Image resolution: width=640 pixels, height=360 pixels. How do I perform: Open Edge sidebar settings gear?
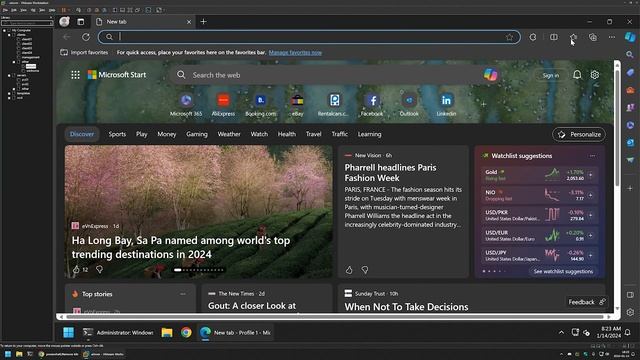[630, 312]
